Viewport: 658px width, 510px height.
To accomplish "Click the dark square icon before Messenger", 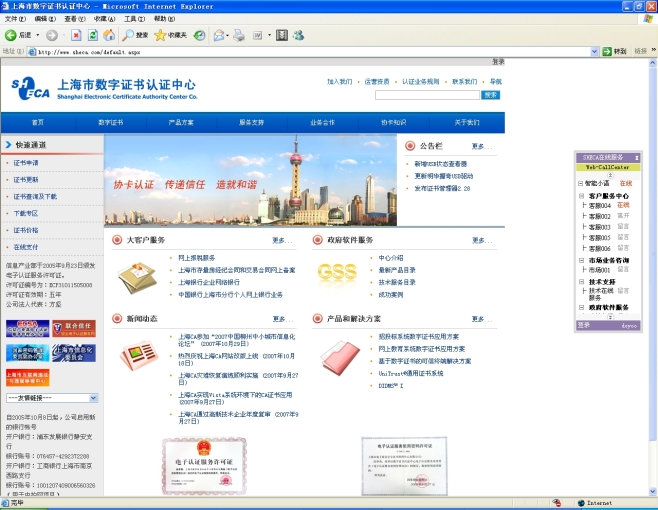I will [x=282, y=35].
